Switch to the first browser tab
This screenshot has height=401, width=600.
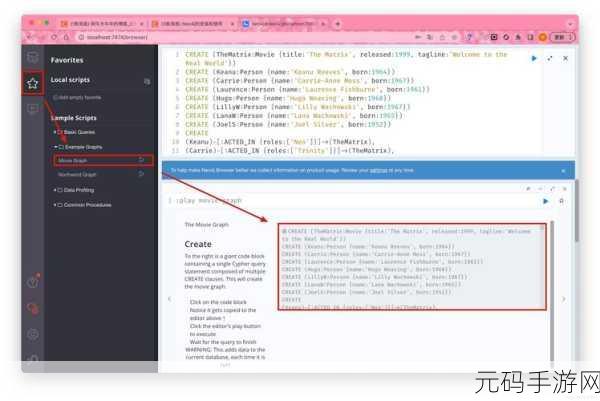click(101, 24)
